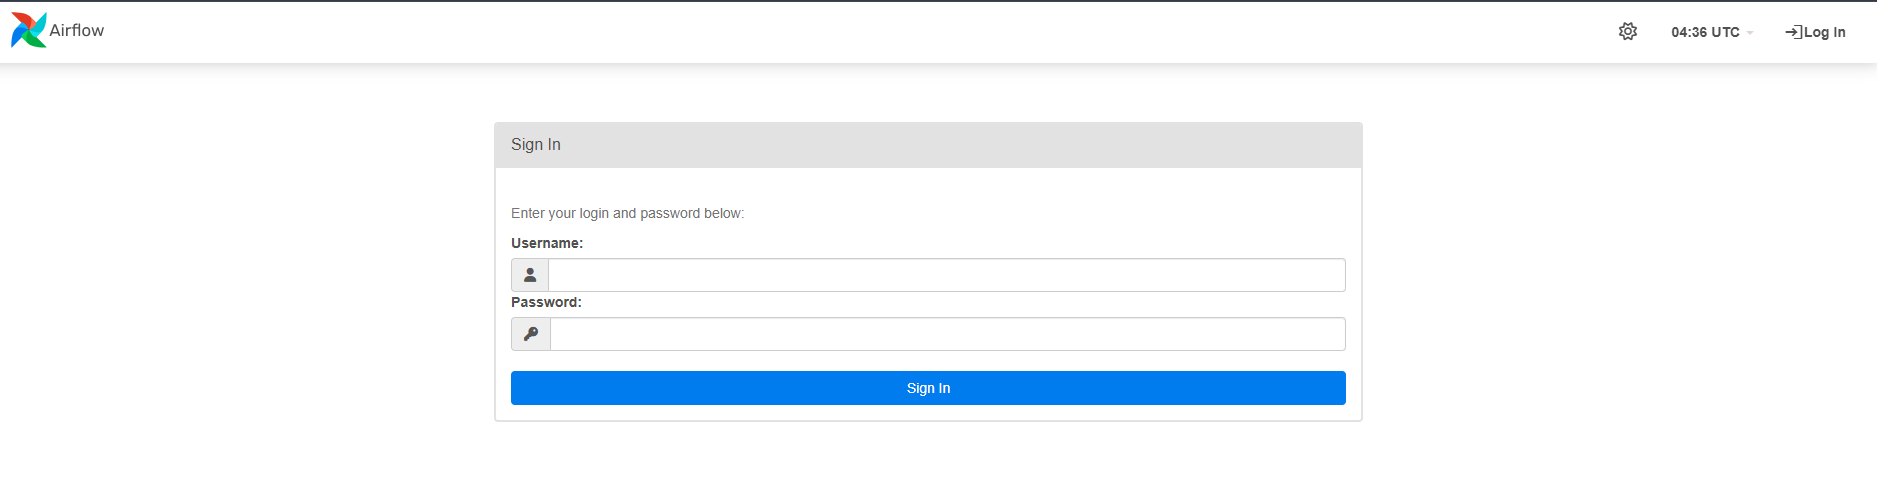Click the login arrow icon in navbar
1877x483 pixels.
coord(1794,32)
